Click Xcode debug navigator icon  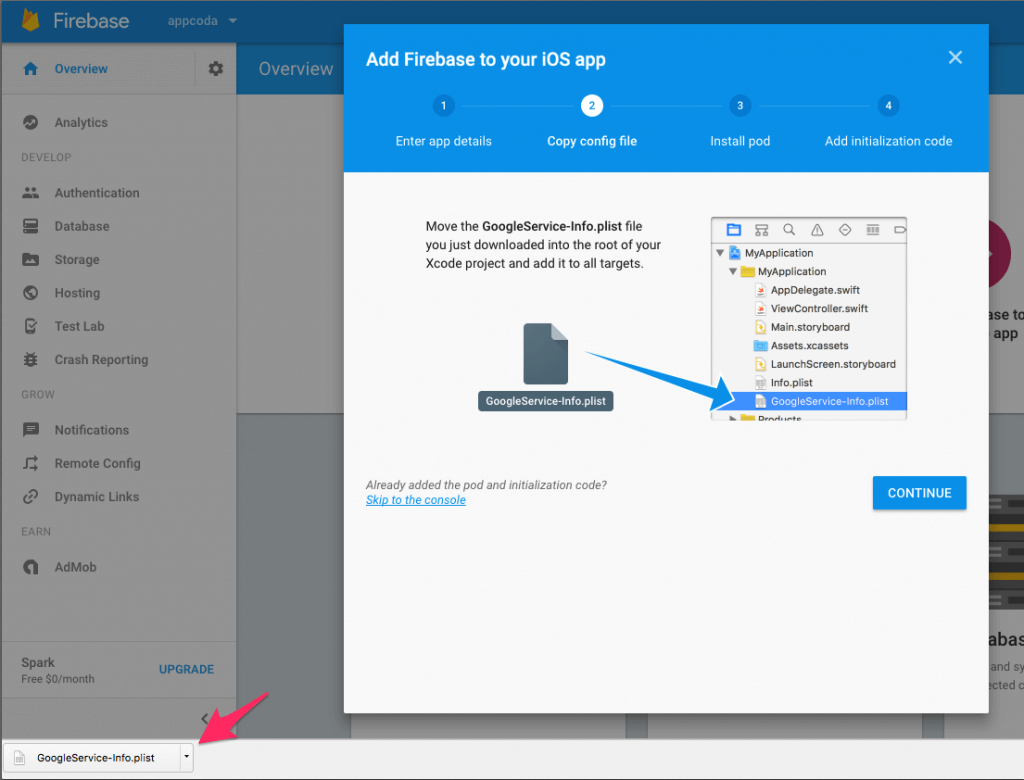tap(872, 229)
